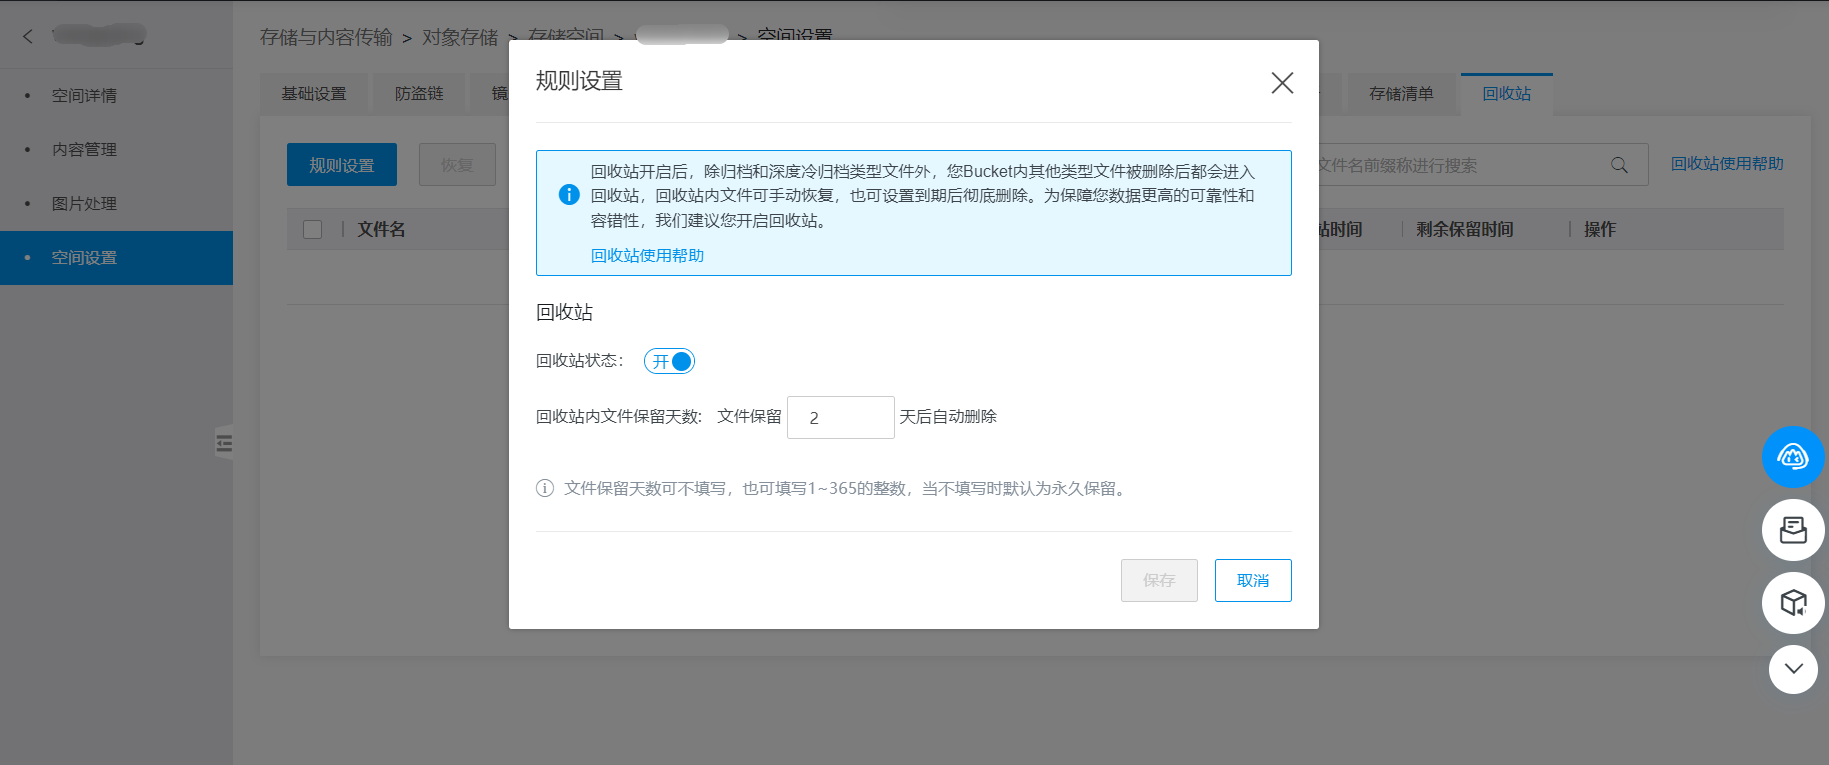
Task: Open the 回收站使用帮助 link beside the search box
Action: pyautogui.click(x=1727, y=164)
